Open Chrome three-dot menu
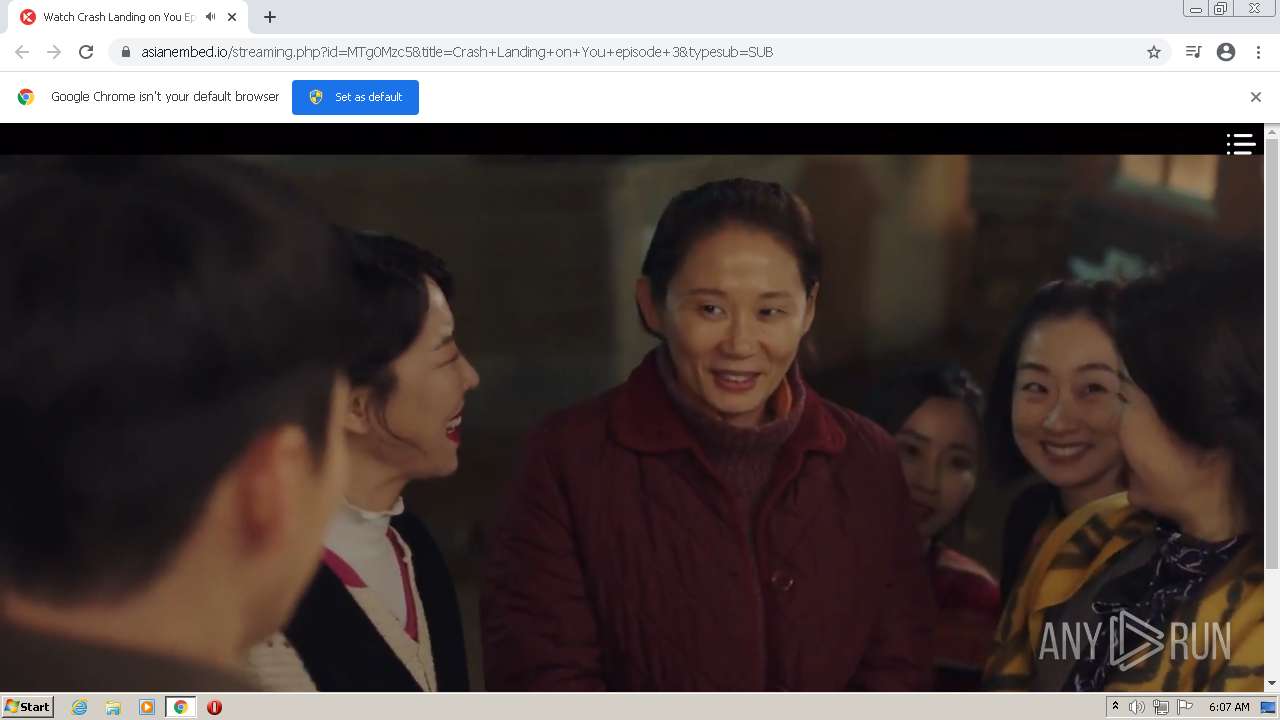The image size is (1280, 720). [x=1258, y=52]
